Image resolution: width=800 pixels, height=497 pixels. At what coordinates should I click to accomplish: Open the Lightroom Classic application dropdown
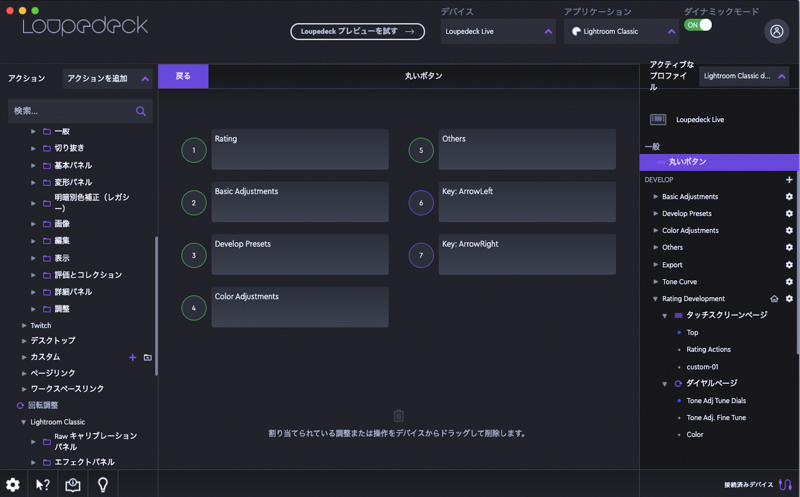[621, 32]
